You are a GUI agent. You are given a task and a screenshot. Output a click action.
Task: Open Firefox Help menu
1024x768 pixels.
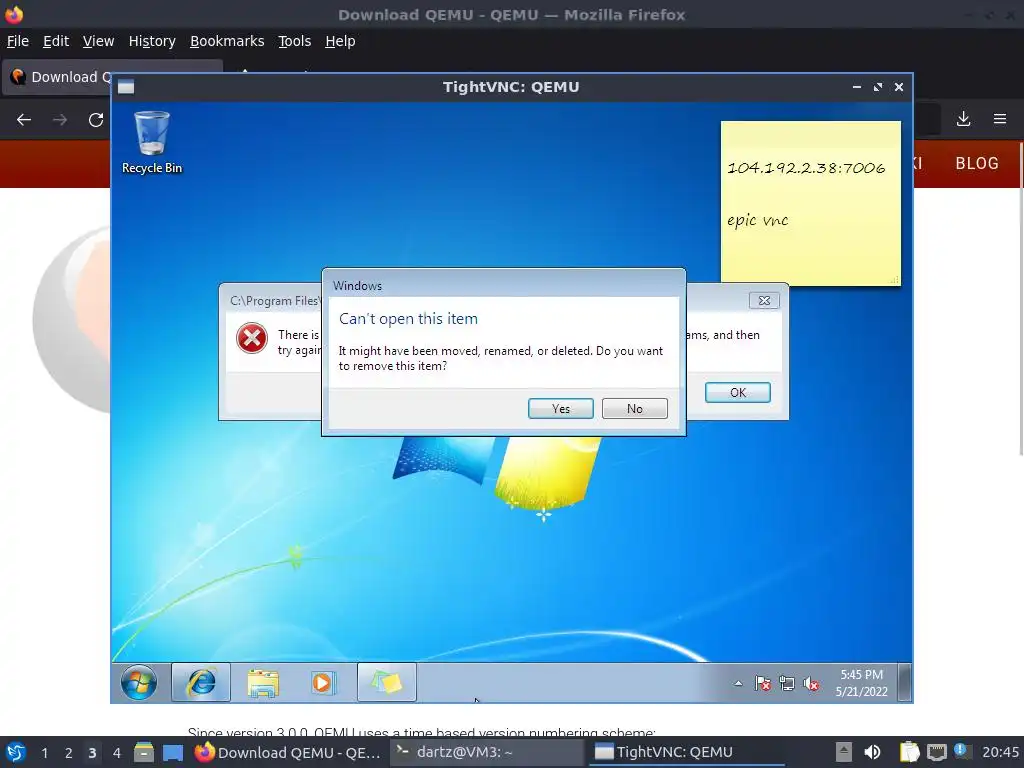pos(340,41)
